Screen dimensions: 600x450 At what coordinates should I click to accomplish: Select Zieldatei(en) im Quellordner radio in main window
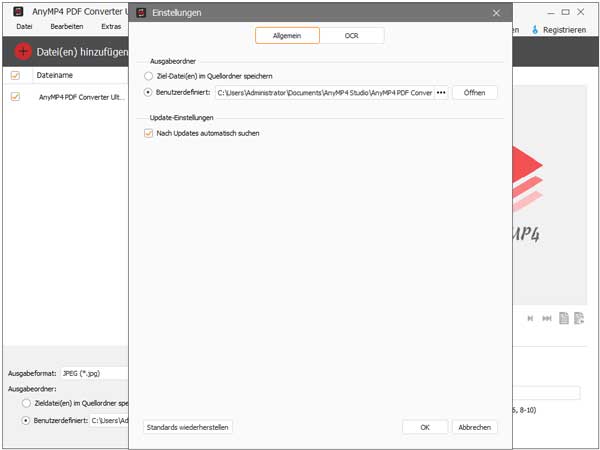click(x=26, y=403)
